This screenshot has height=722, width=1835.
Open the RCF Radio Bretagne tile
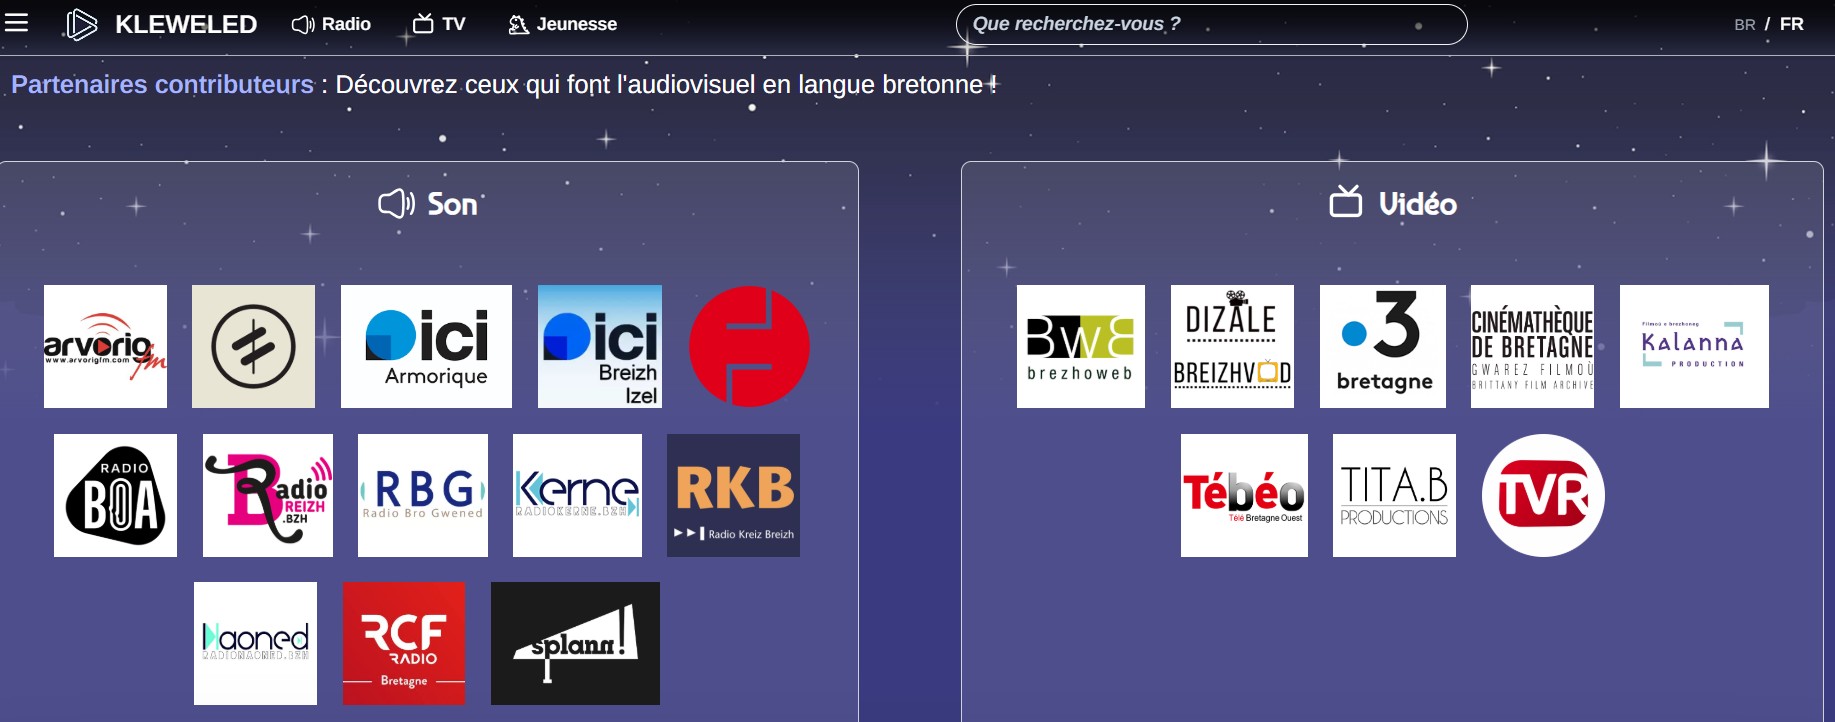click(x=404, y=643)
